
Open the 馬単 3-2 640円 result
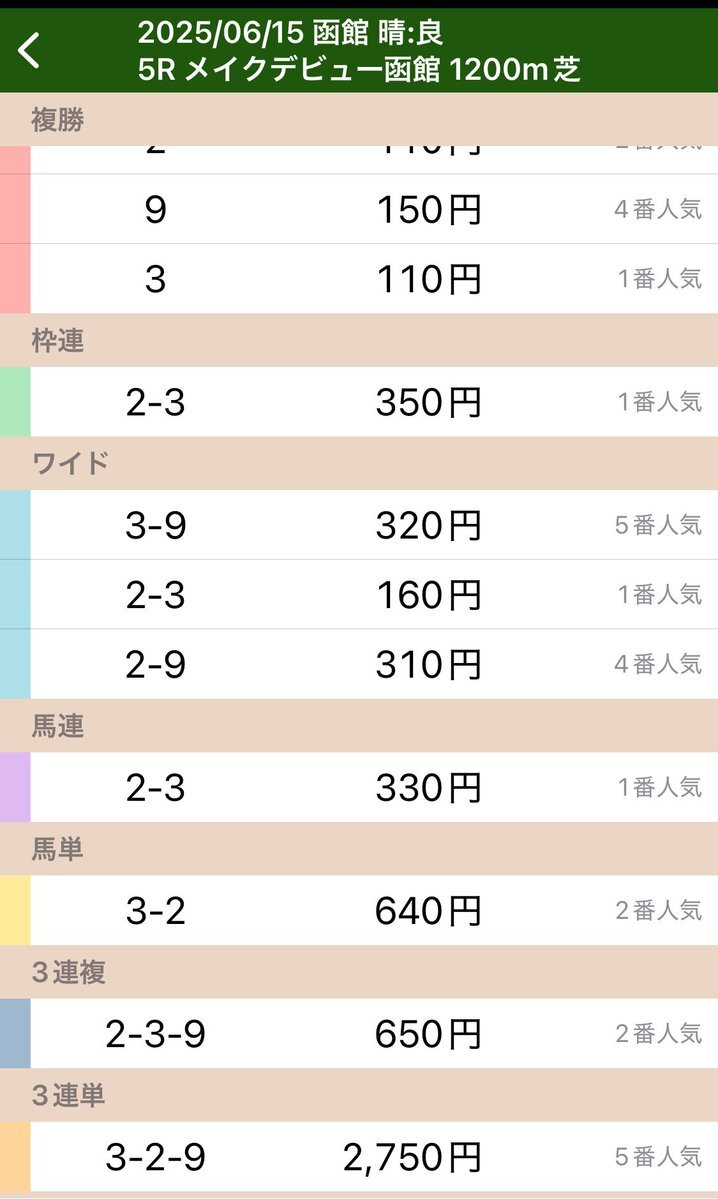click(x=359, y=911)
